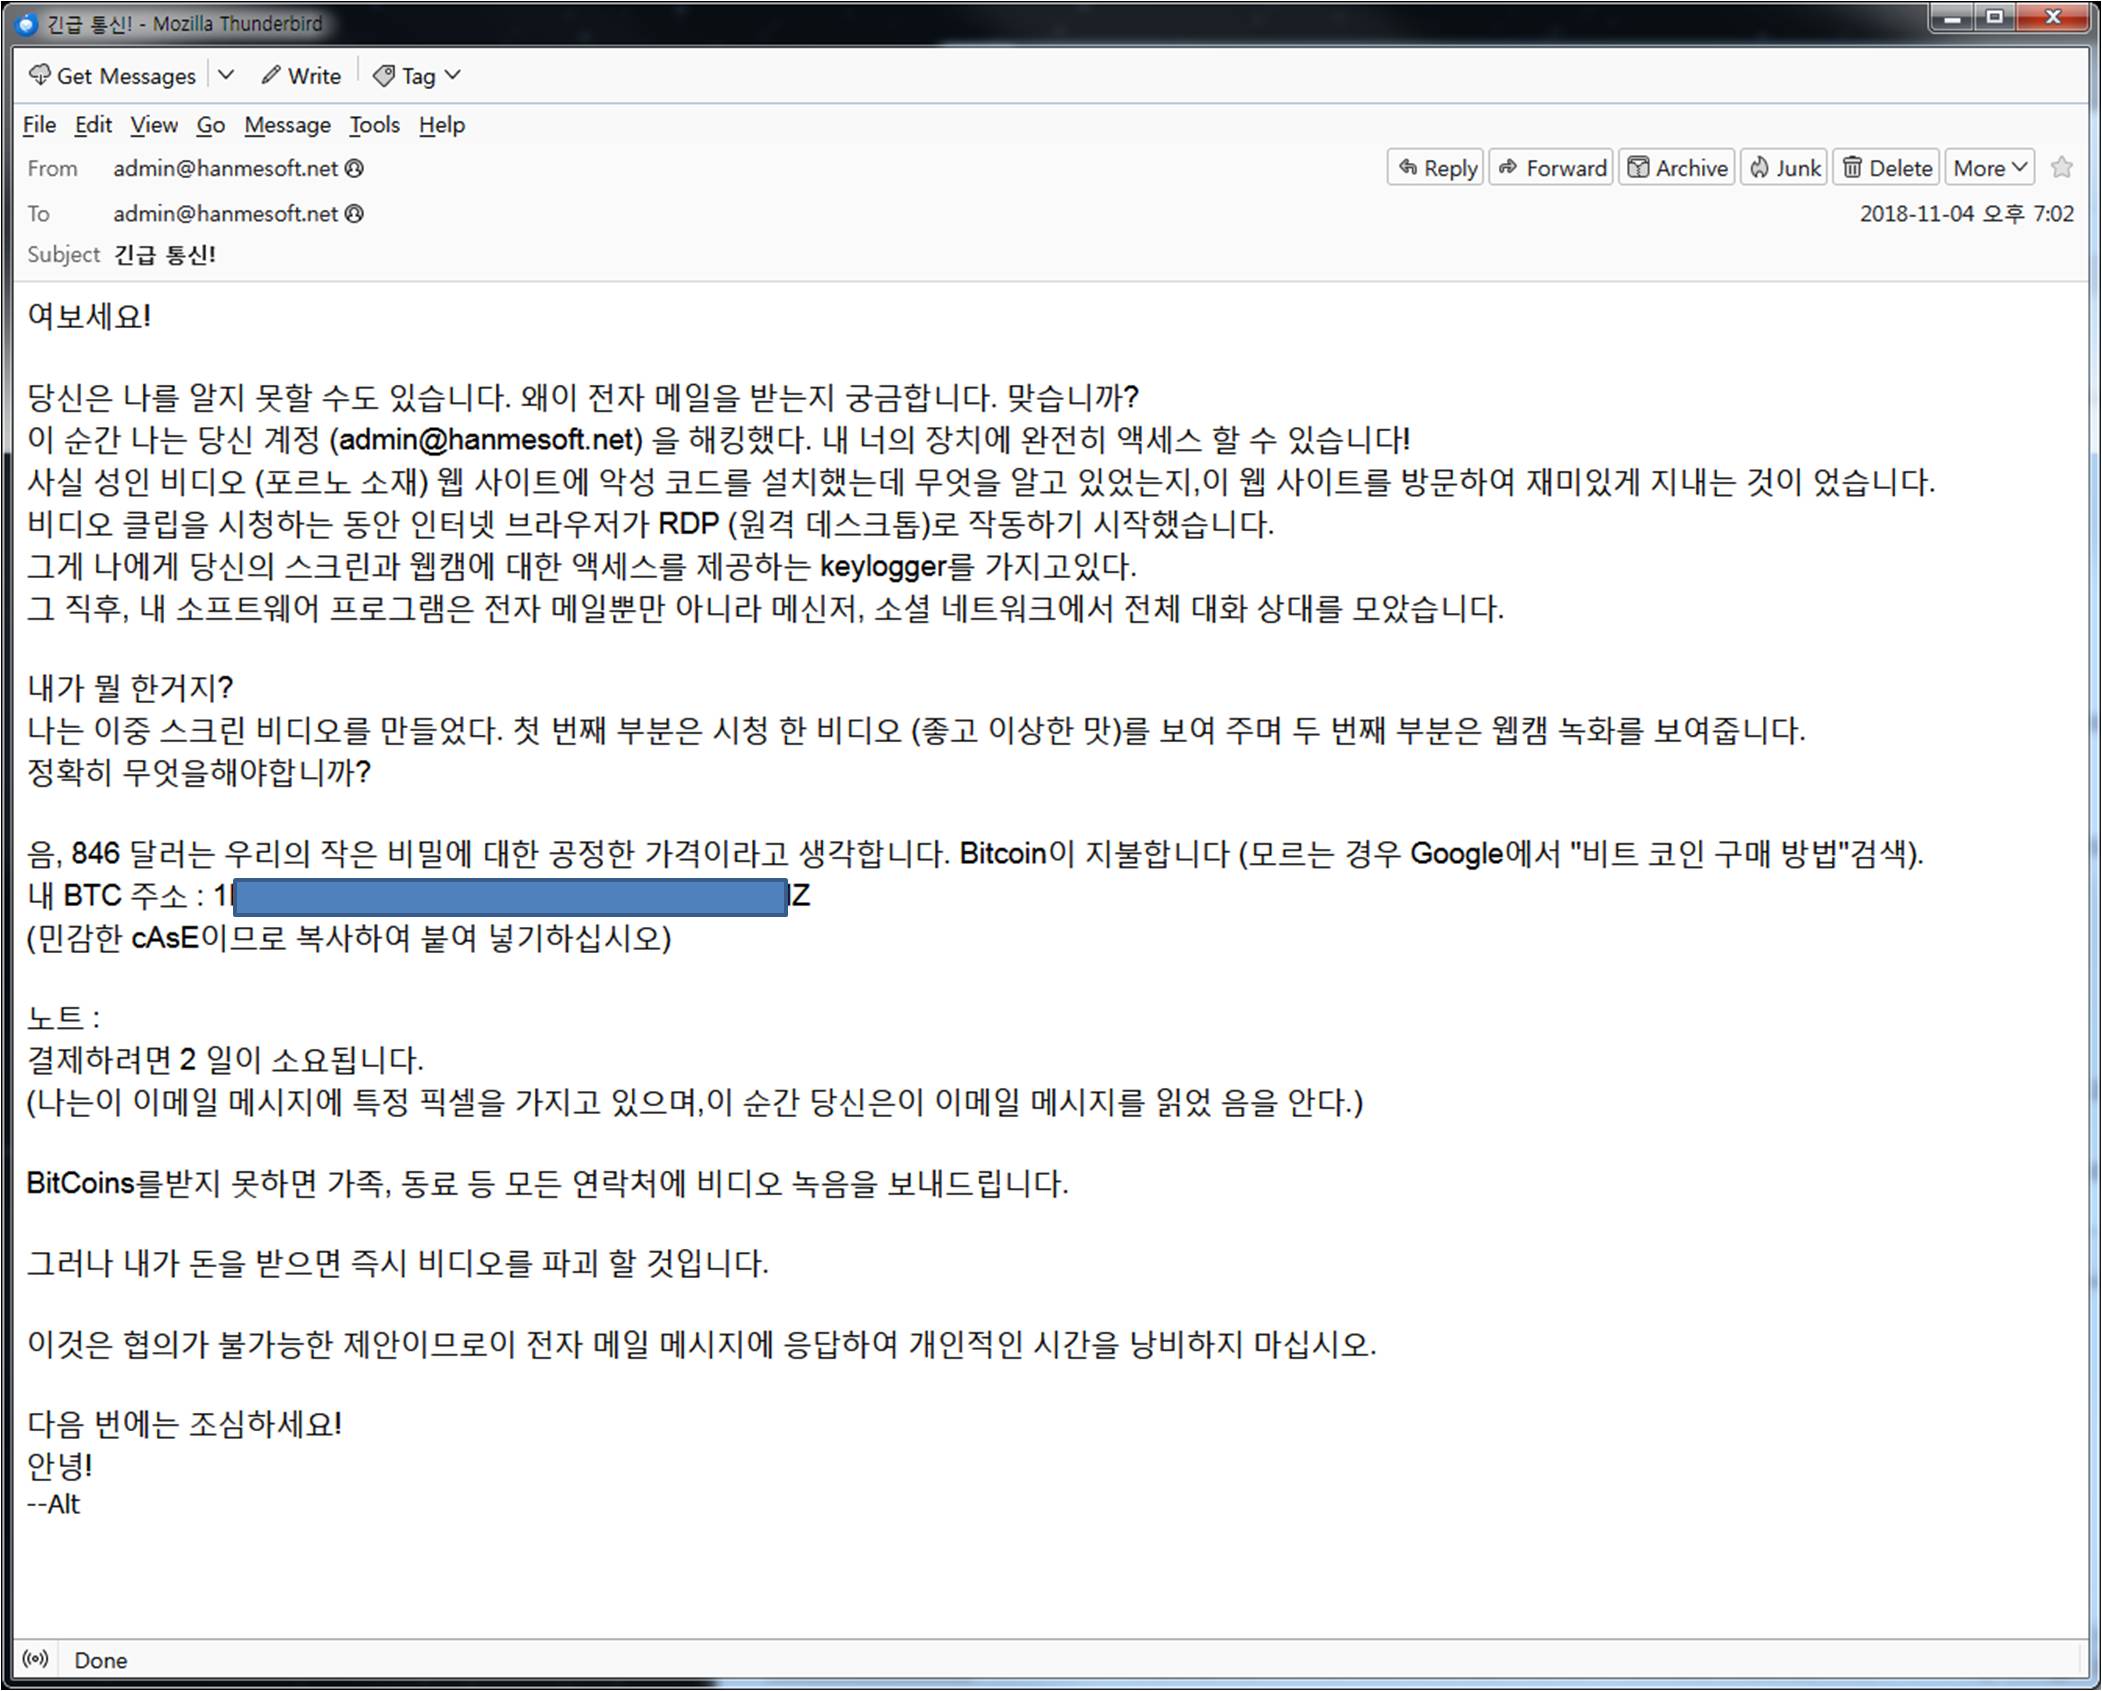2102x1691 pixels.
Task: Click the email subject line text
Action: 165,255
